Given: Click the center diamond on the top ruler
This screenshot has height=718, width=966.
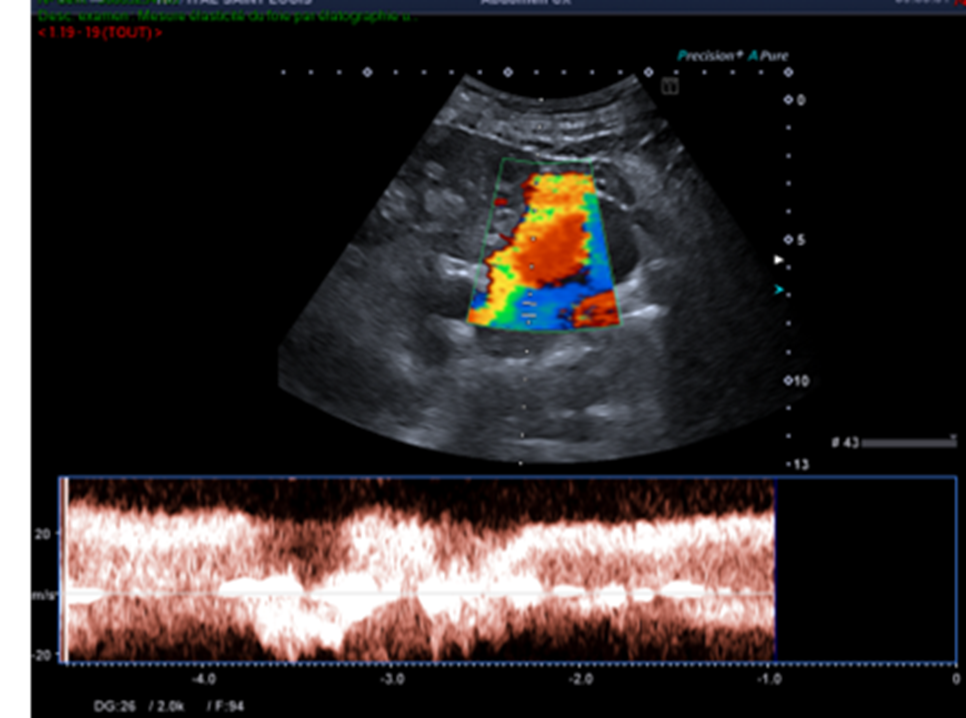Looking at the screenshot, I should point(508,72).
